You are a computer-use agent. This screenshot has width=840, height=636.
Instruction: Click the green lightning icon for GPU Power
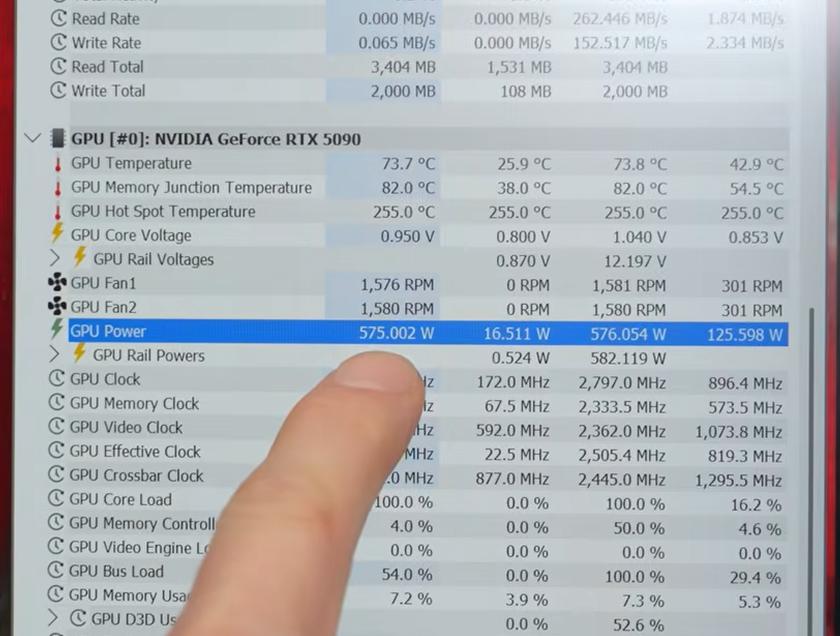[x=57, y=328]
